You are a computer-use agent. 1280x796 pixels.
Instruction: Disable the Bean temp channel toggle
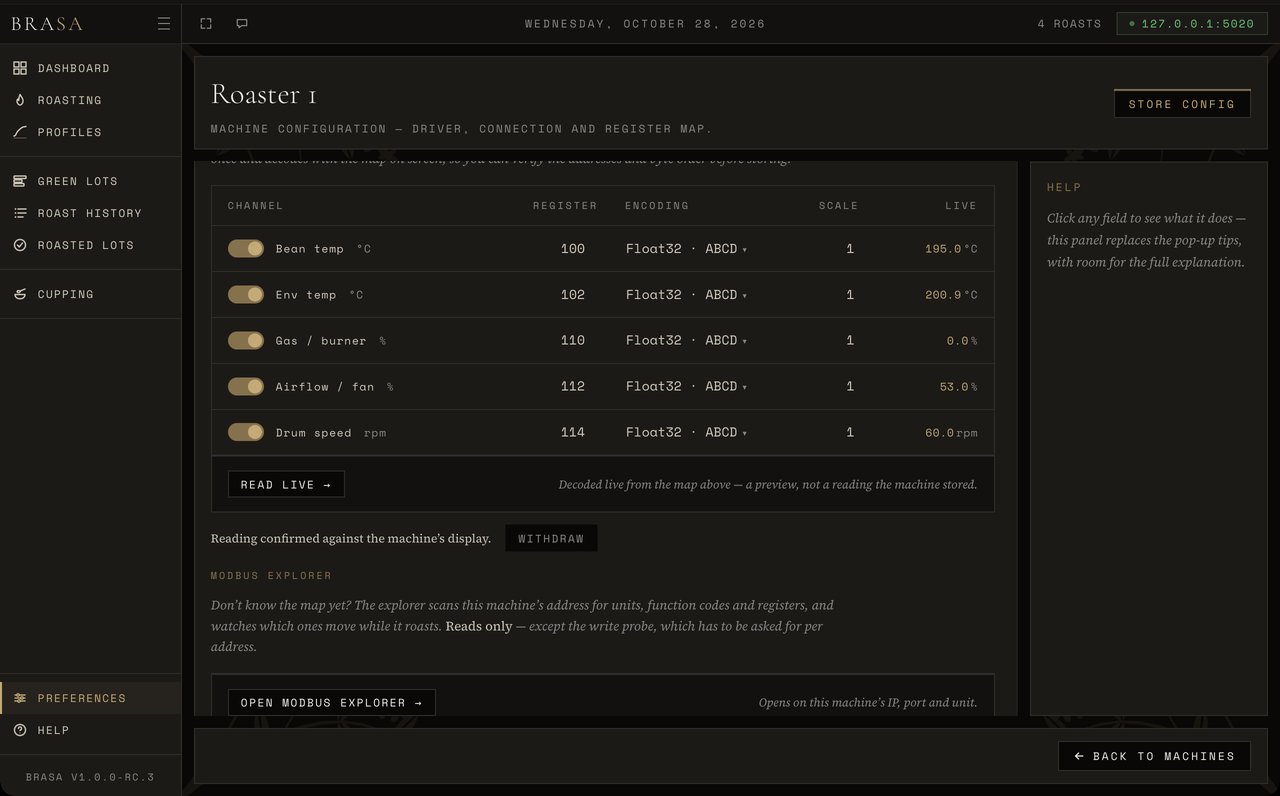[x=246, y=249]
